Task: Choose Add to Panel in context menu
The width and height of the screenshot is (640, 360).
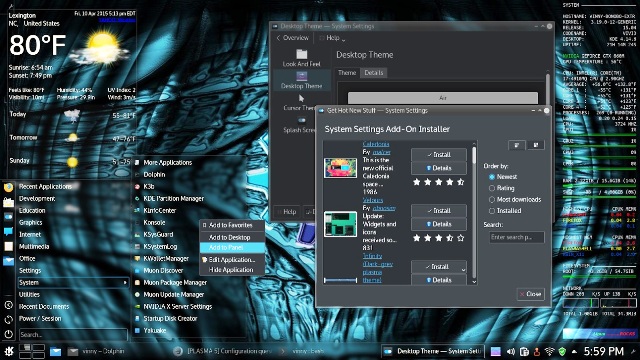Action: pyautogui.click(x=232, y=247)
